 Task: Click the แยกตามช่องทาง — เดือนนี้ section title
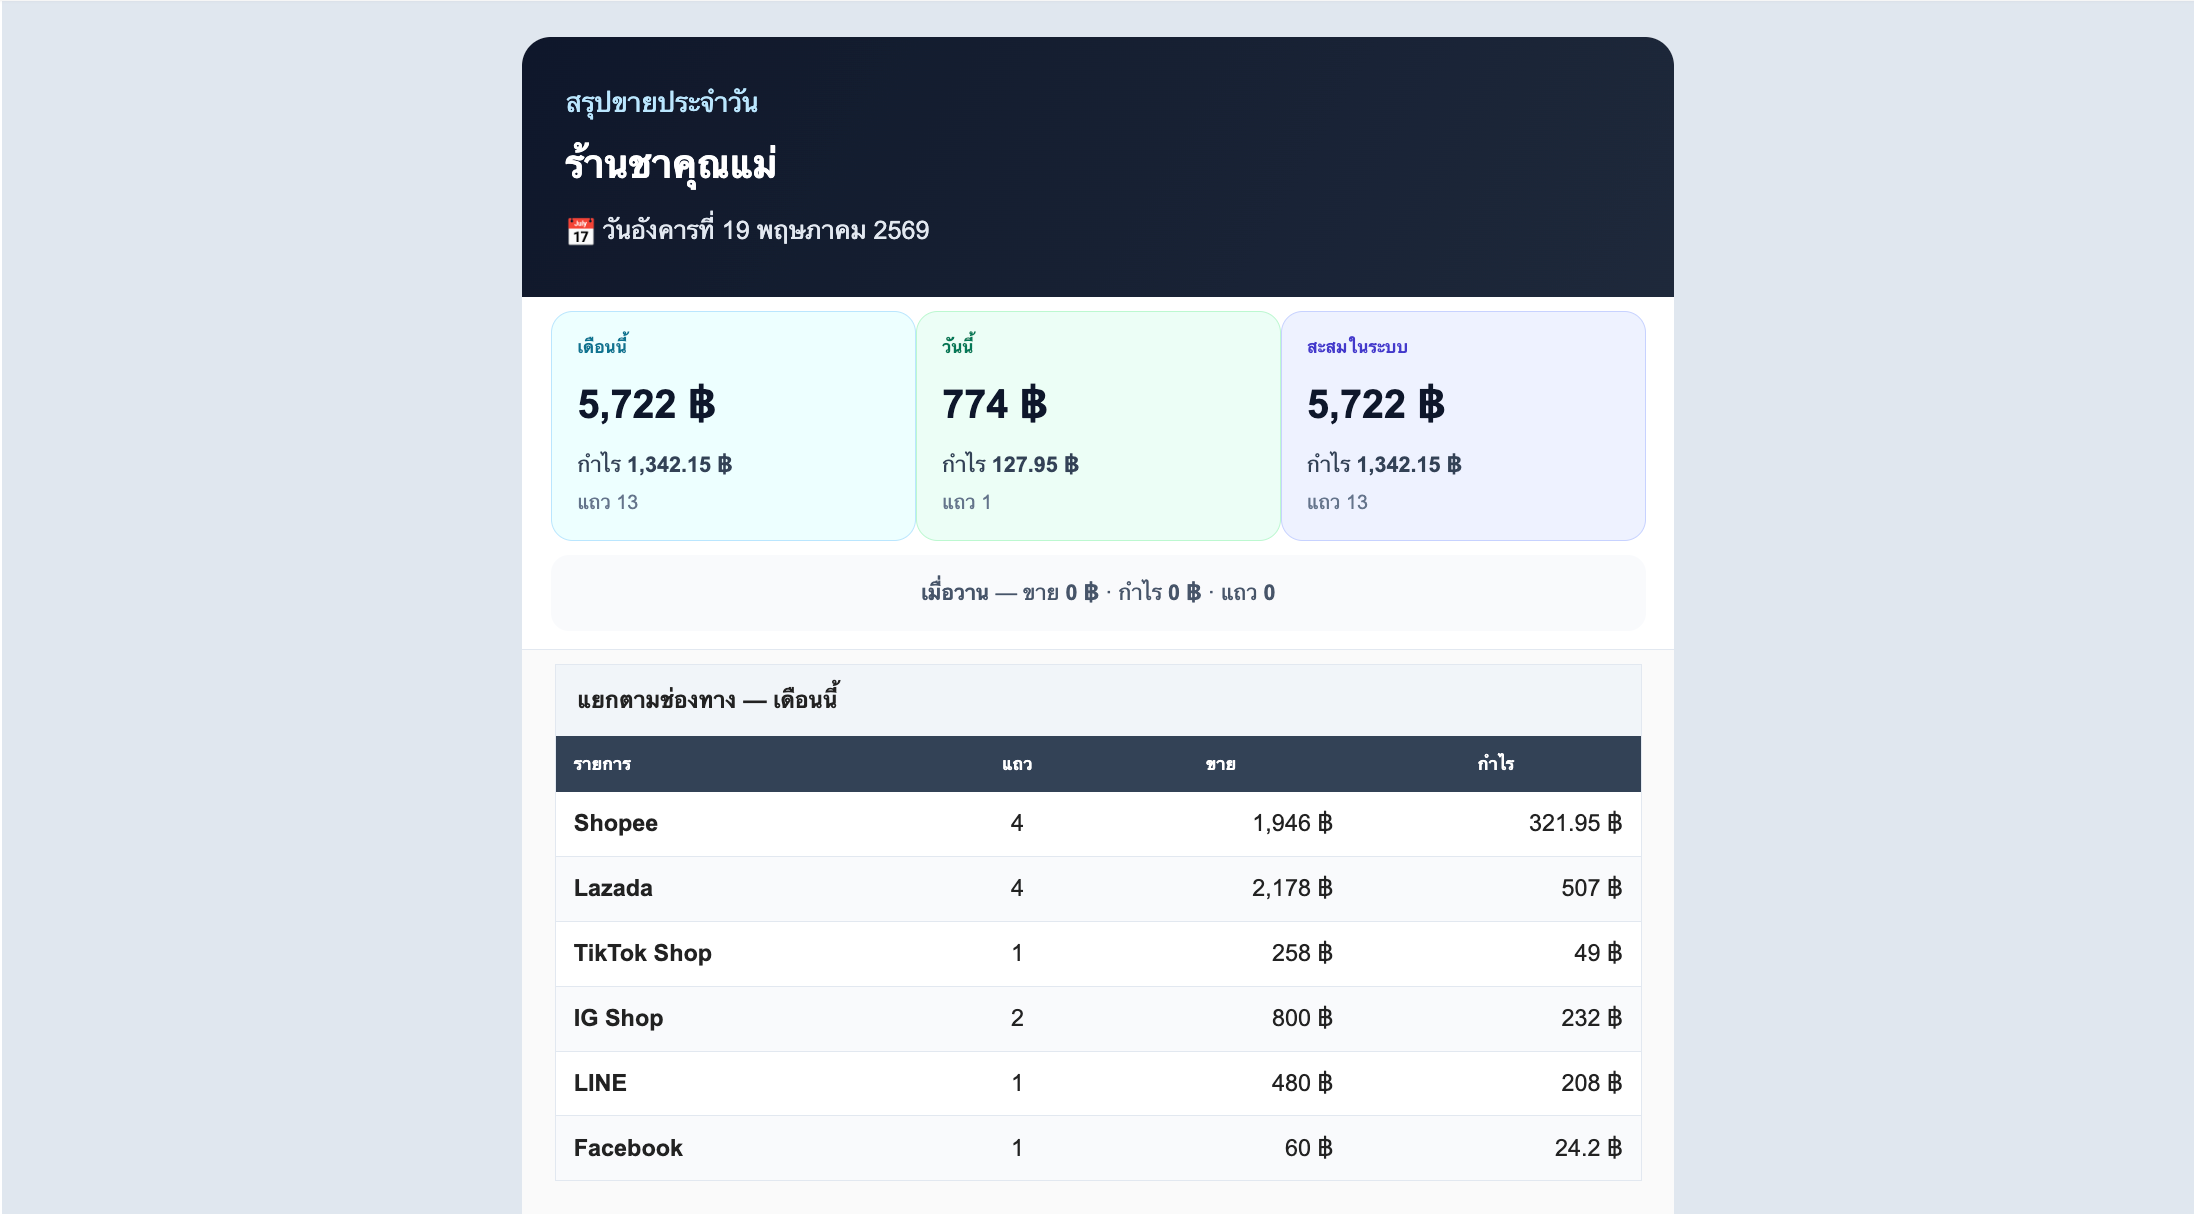(707, 699)
